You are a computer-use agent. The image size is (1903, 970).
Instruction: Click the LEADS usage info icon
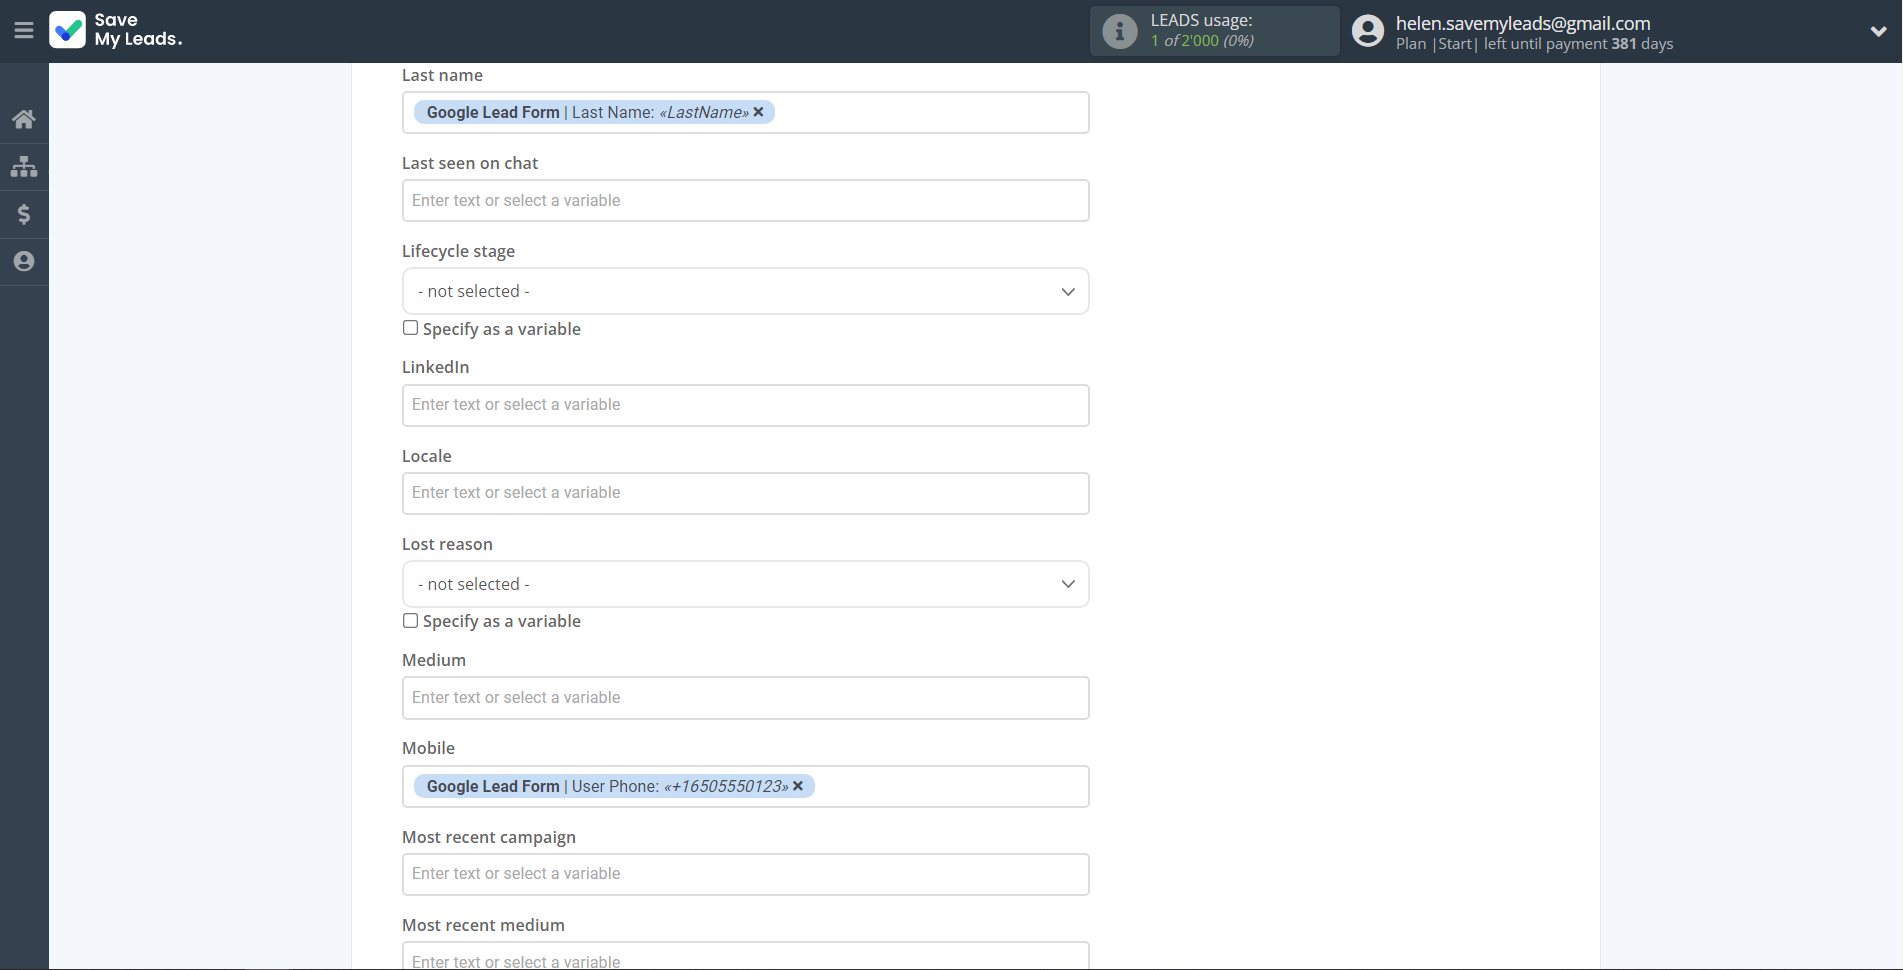[1120, 31]
